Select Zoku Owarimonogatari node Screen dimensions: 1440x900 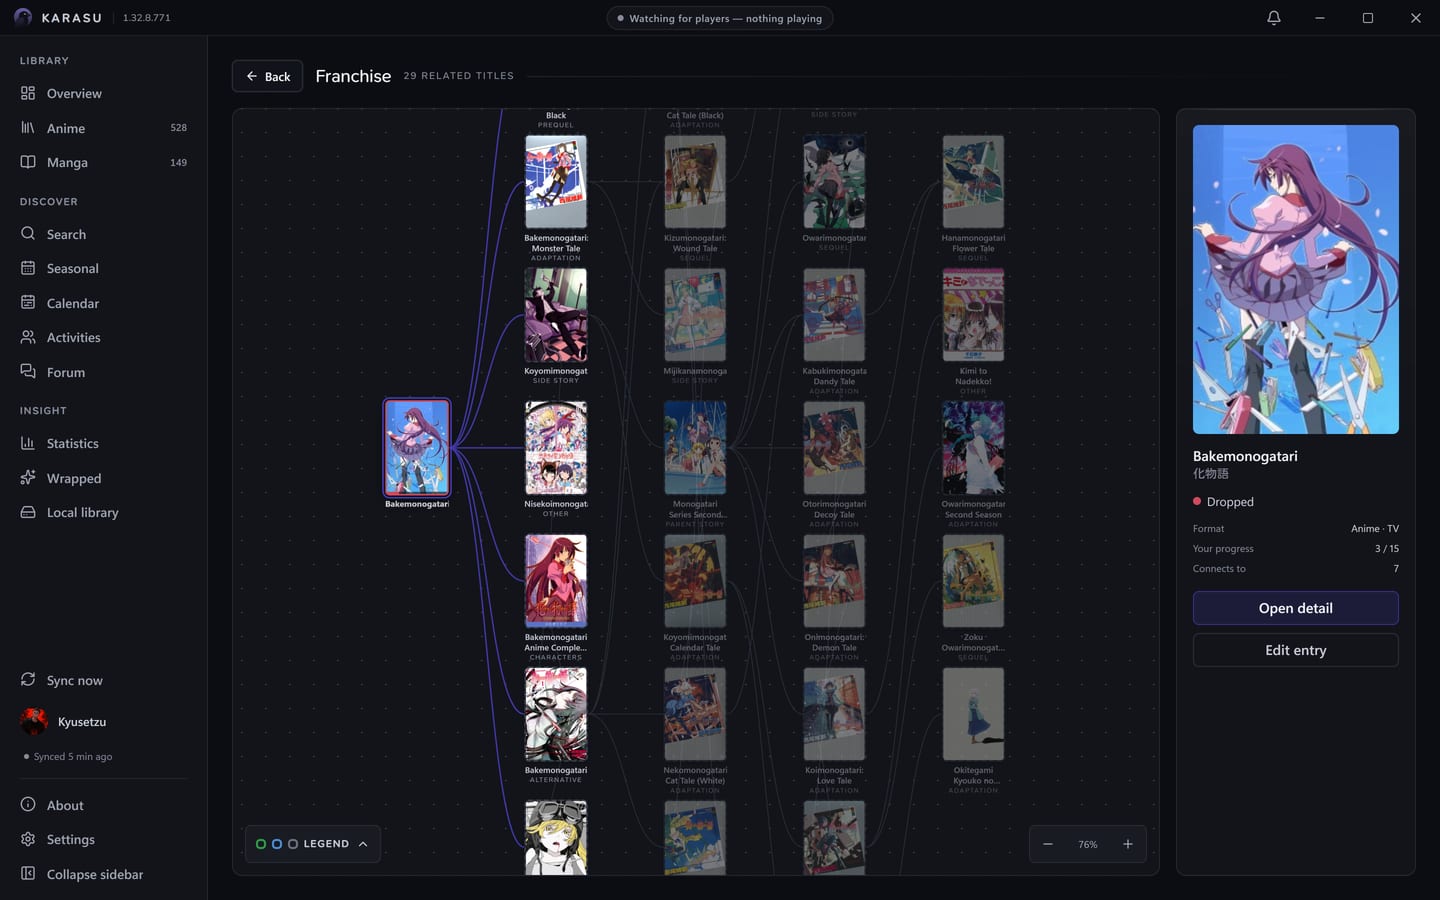tap(973, 581)
